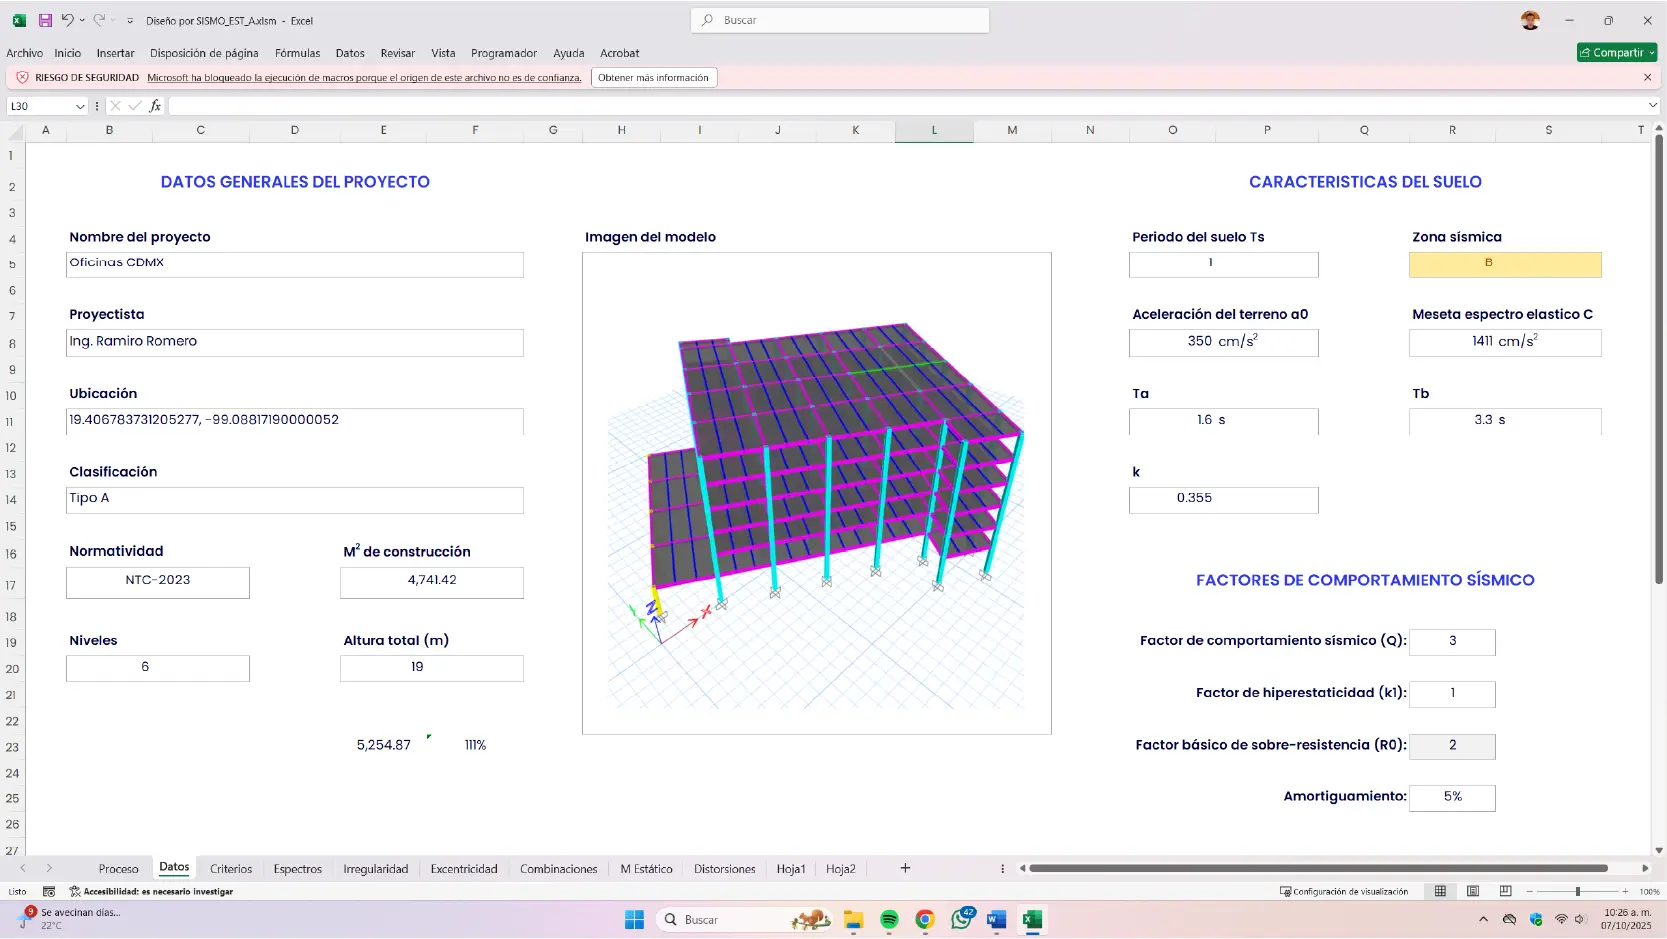Adjust the zoom slider in the status bar
The height and width of the screenshot is (939, 1667).
[1578, 891]
